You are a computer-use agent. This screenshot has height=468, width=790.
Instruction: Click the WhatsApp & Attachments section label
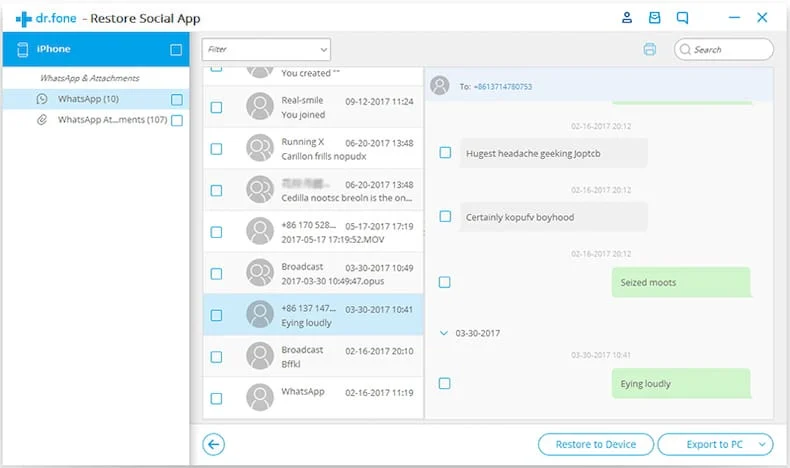coord(90,78)
